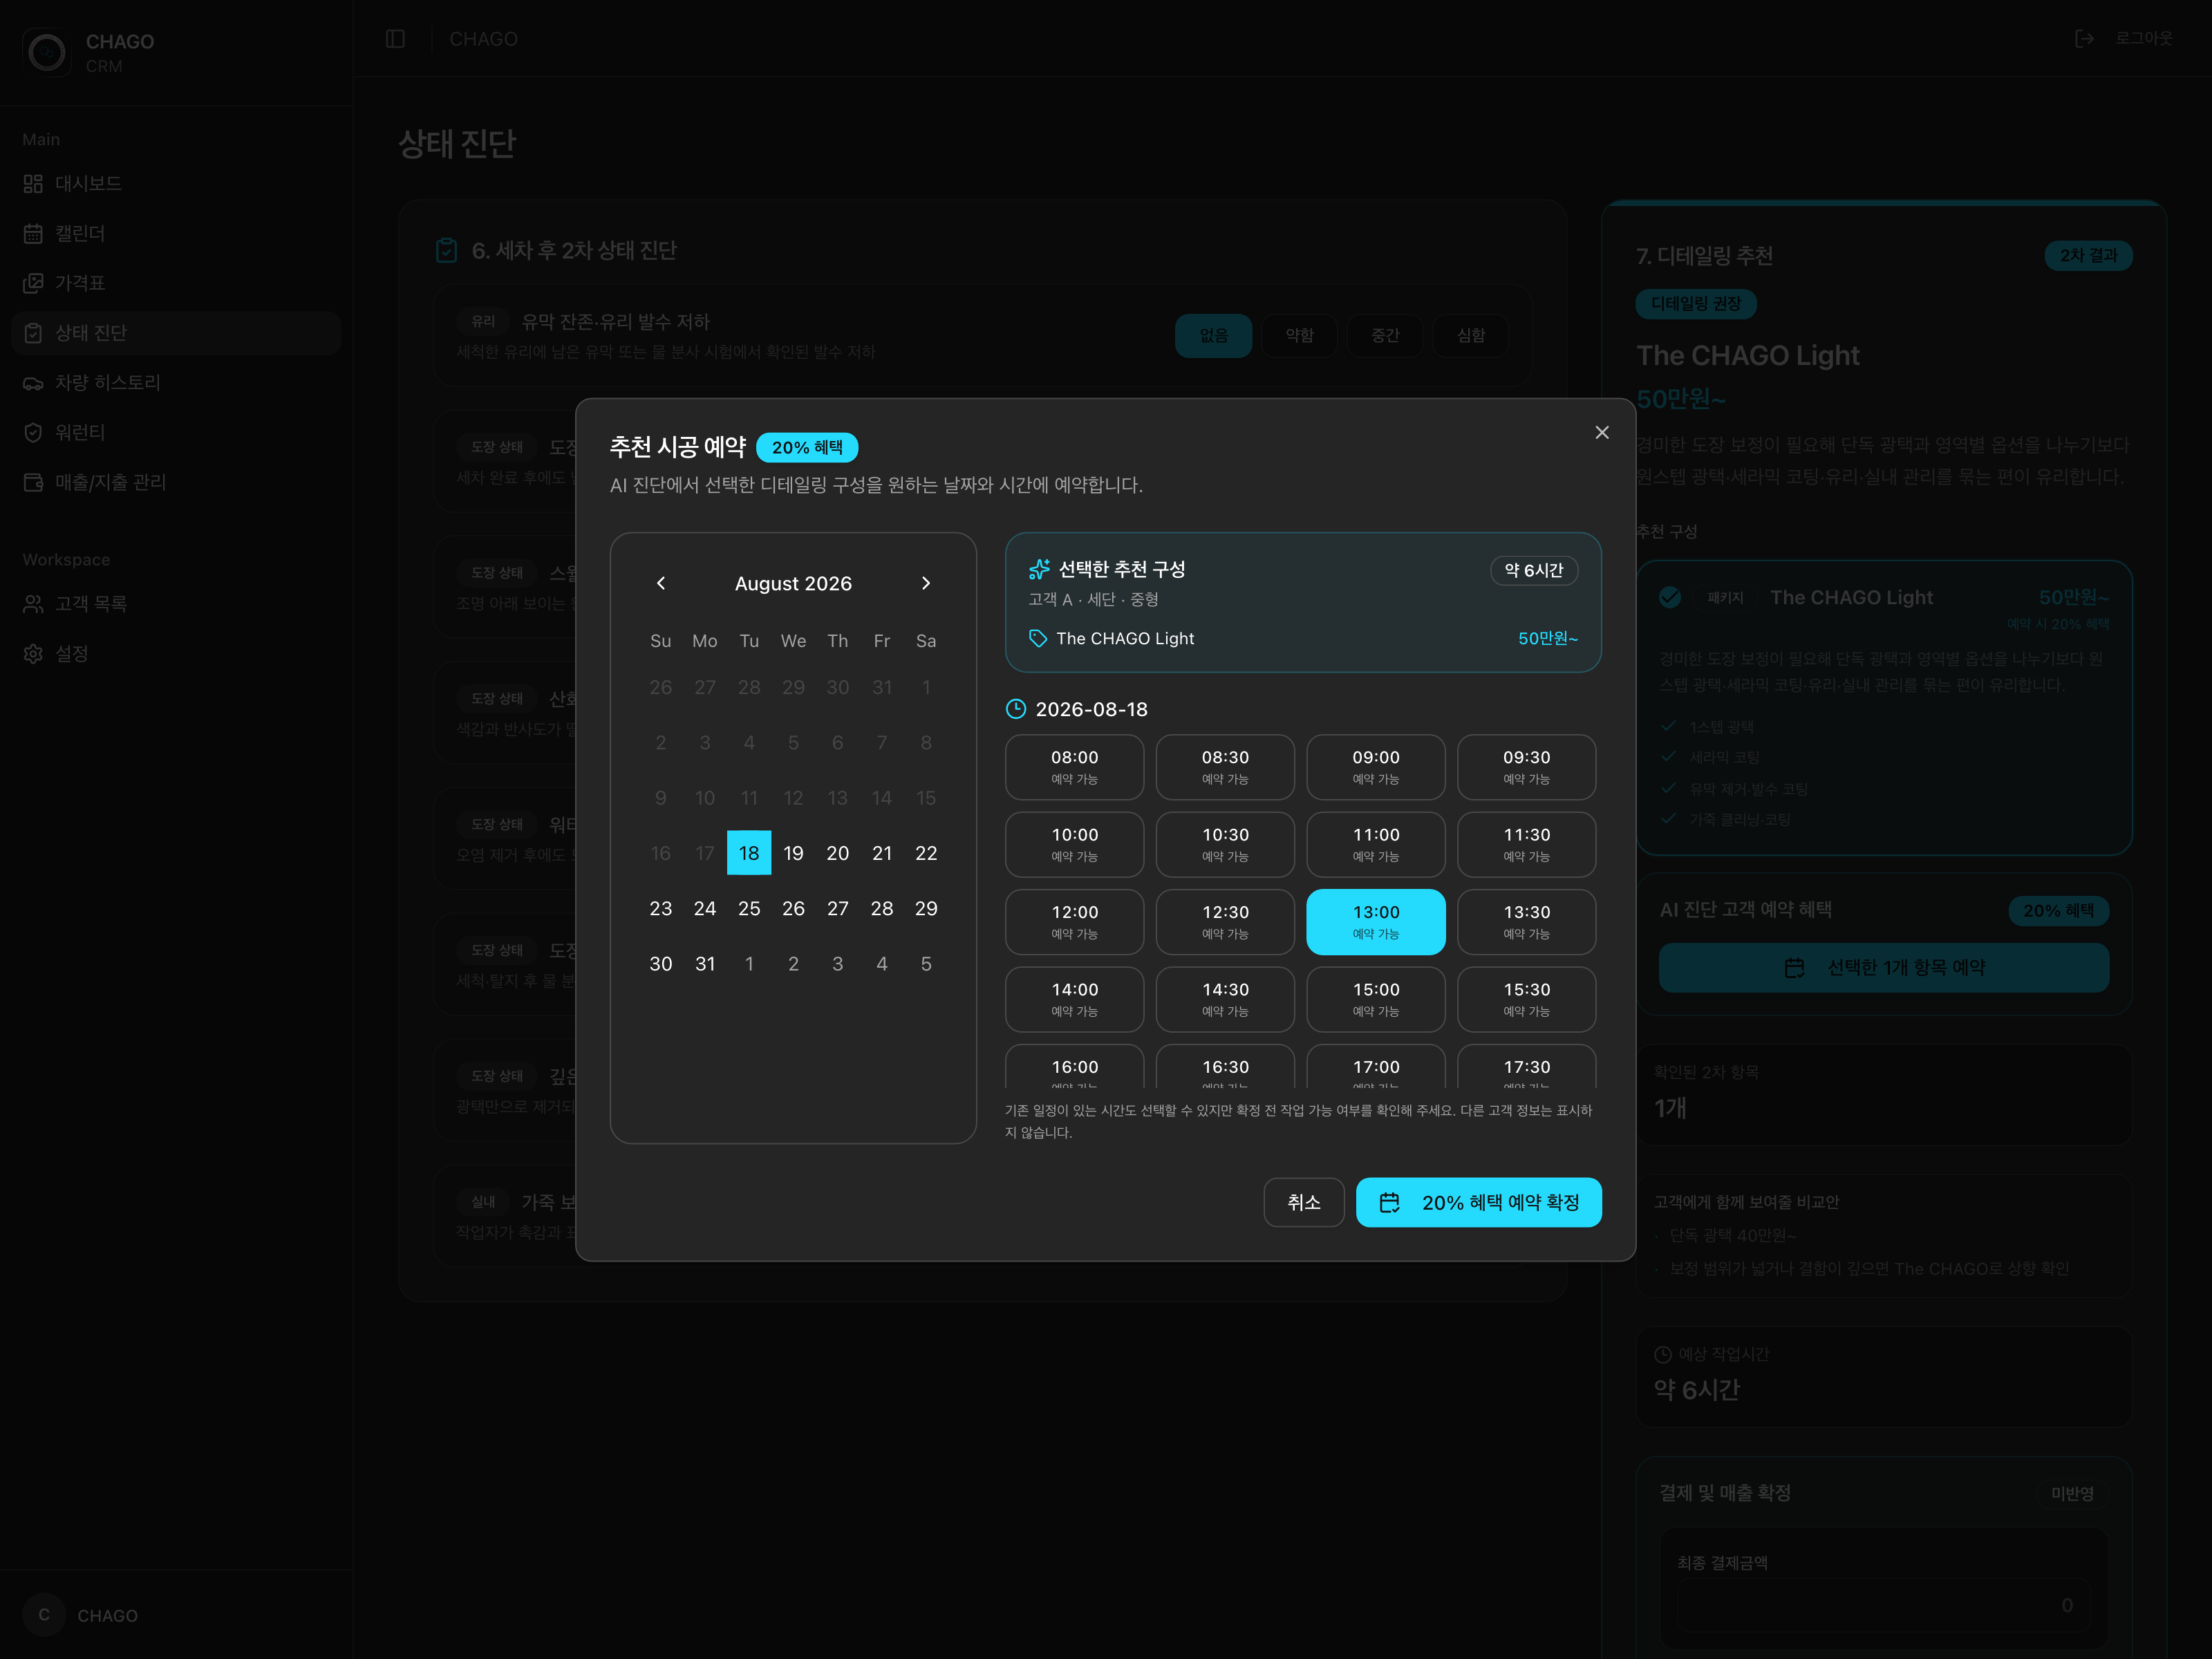Click 선택한 1개 항목 예약 button behind dialog
The height and width of the screenshot is (1659, 2212).
click(x=1883, y=967)
